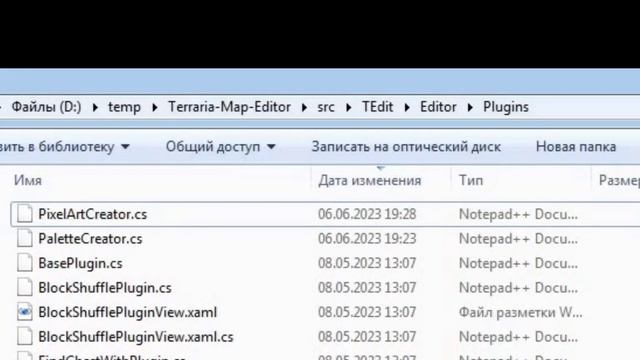Go to 'Editor' folder in breadcrumb

(x=438, y=107)
